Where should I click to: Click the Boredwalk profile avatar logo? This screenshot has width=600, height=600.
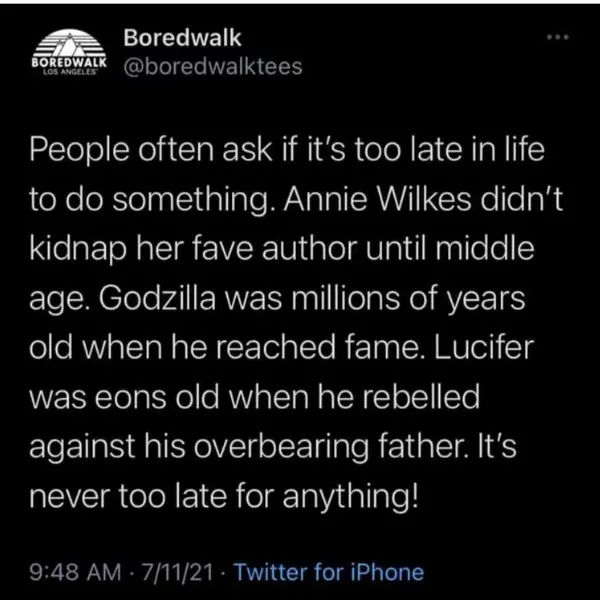click(70, 52)
